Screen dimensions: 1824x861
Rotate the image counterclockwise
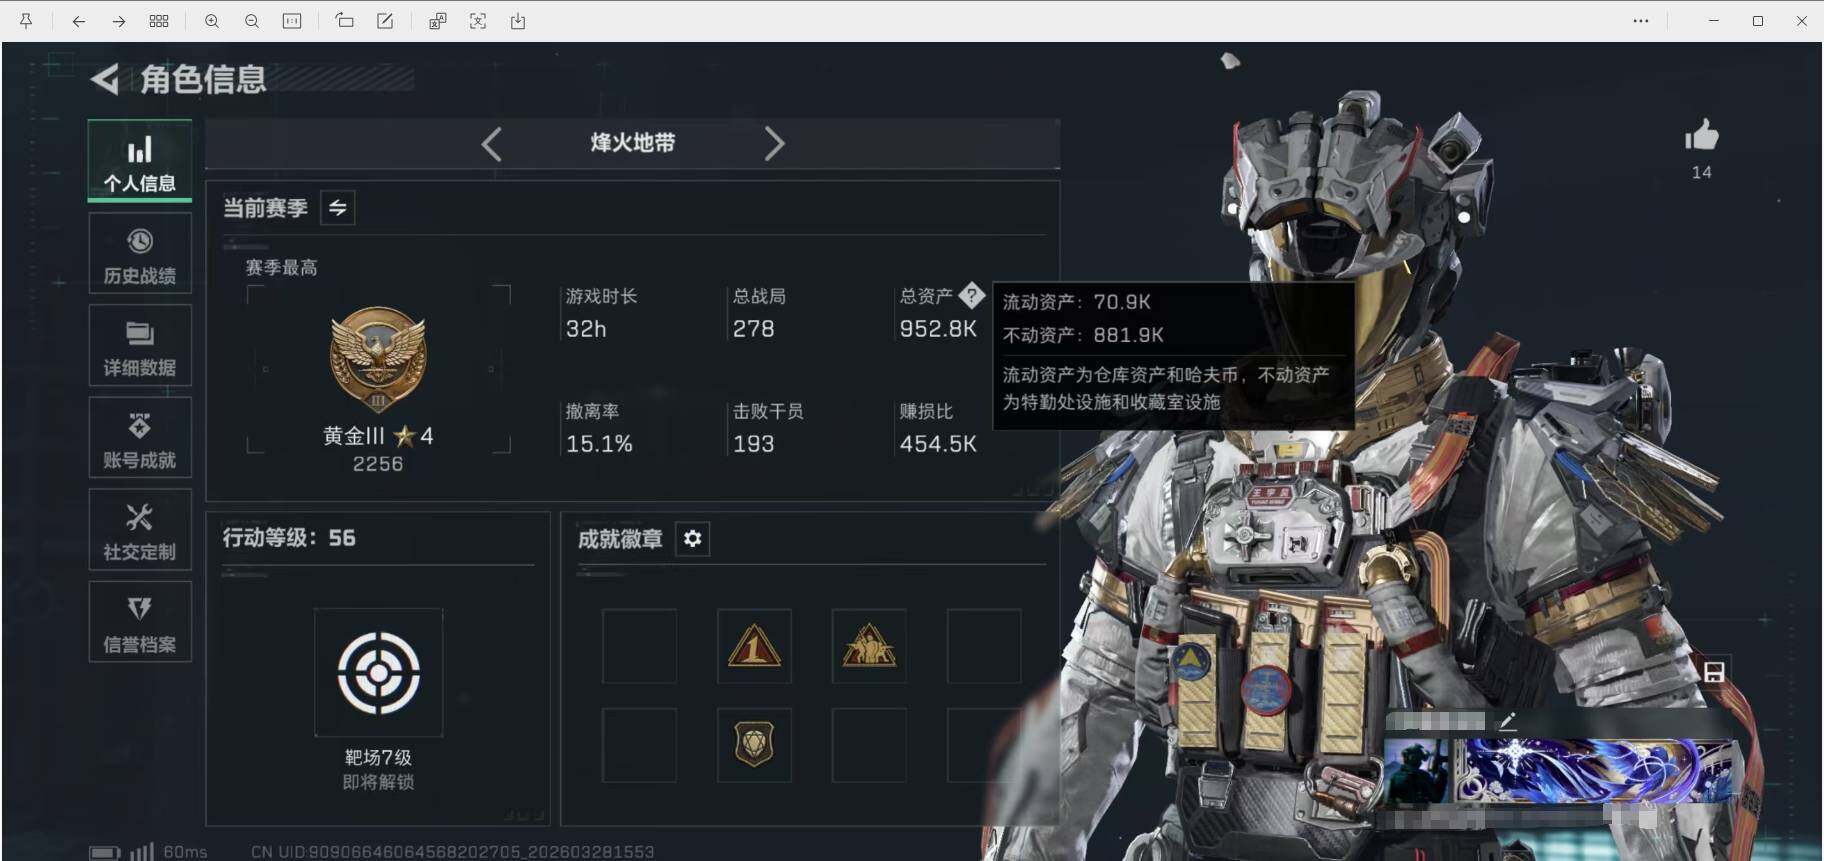coord(344,21)
